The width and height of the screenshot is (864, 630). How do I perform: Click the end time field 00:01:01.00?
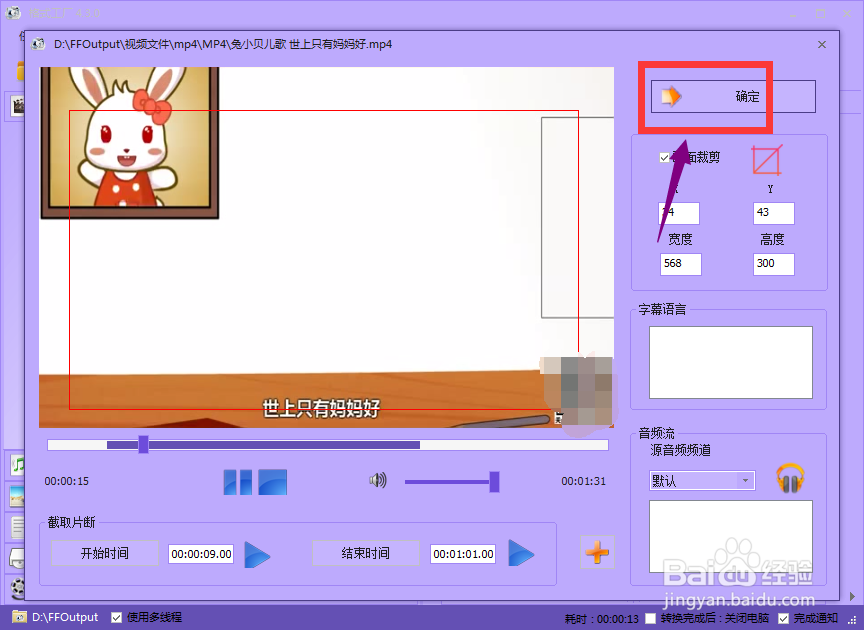tap(463, 554)
